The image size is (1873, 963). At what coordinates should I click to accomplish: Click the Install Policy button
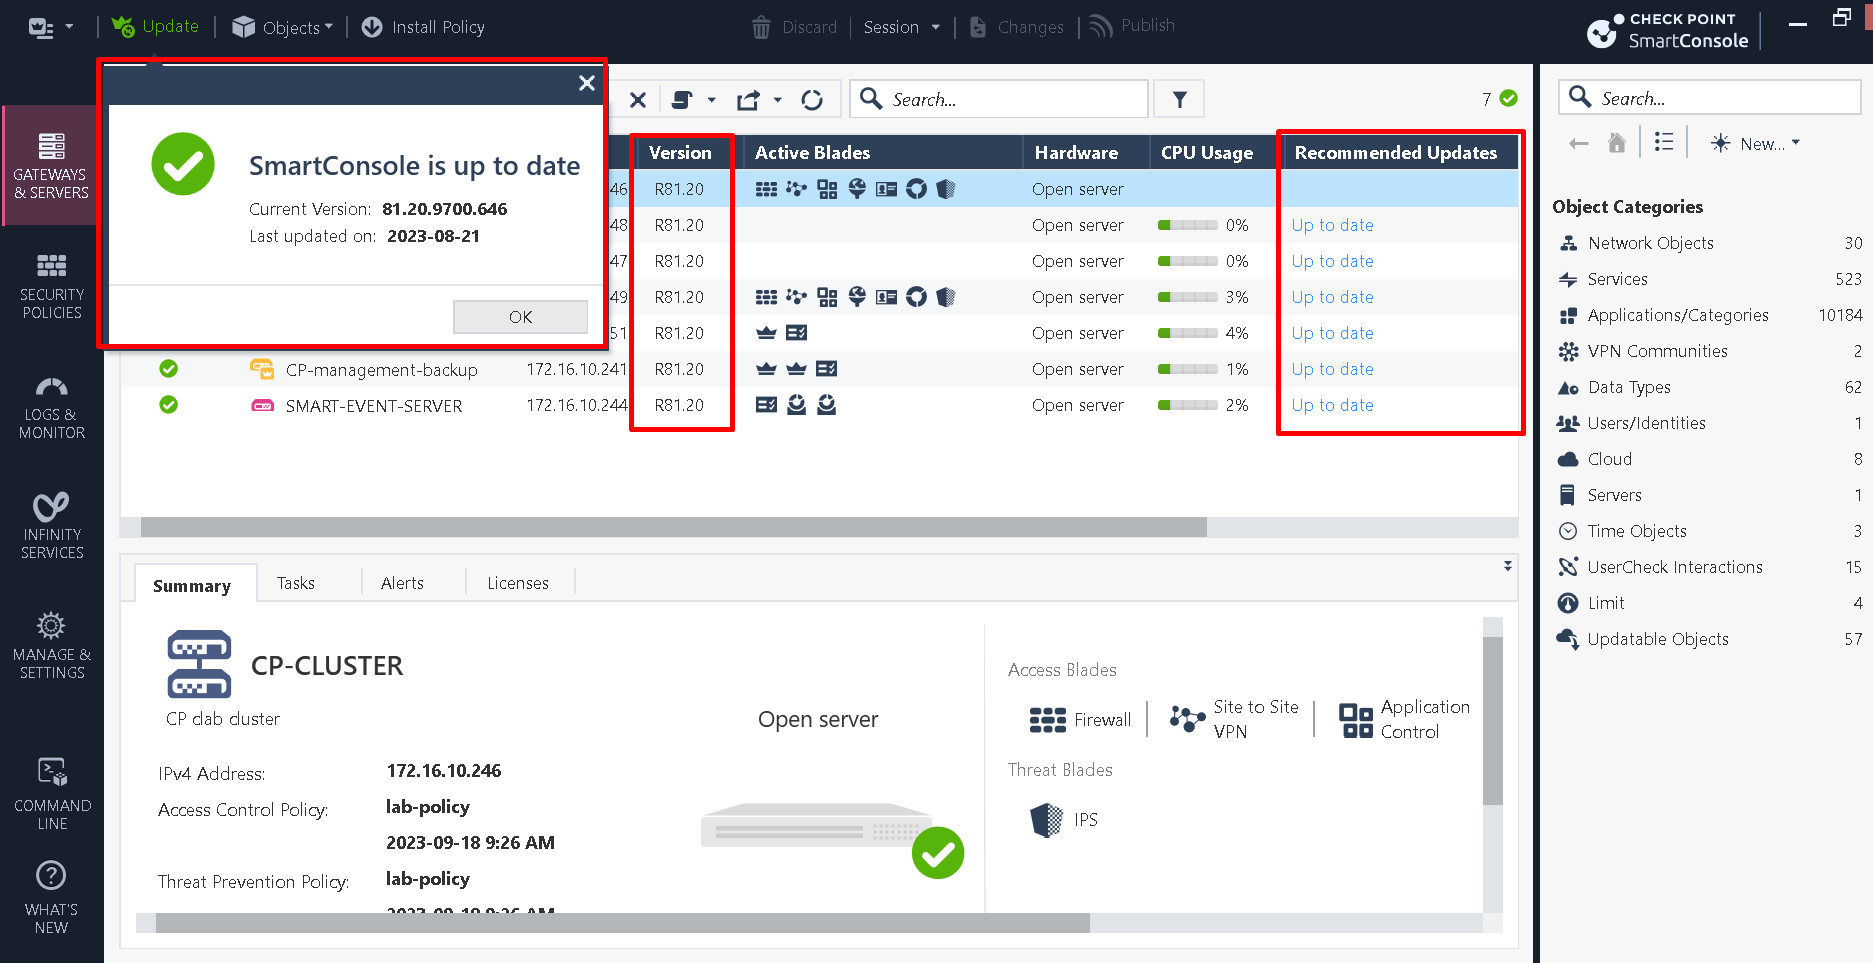(423, 27)
